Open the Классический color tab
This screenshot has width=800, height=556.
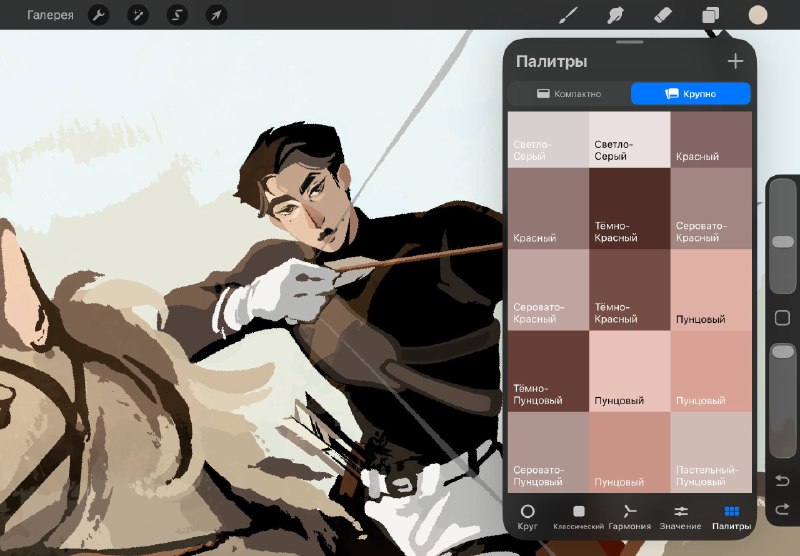pos(579,517)
